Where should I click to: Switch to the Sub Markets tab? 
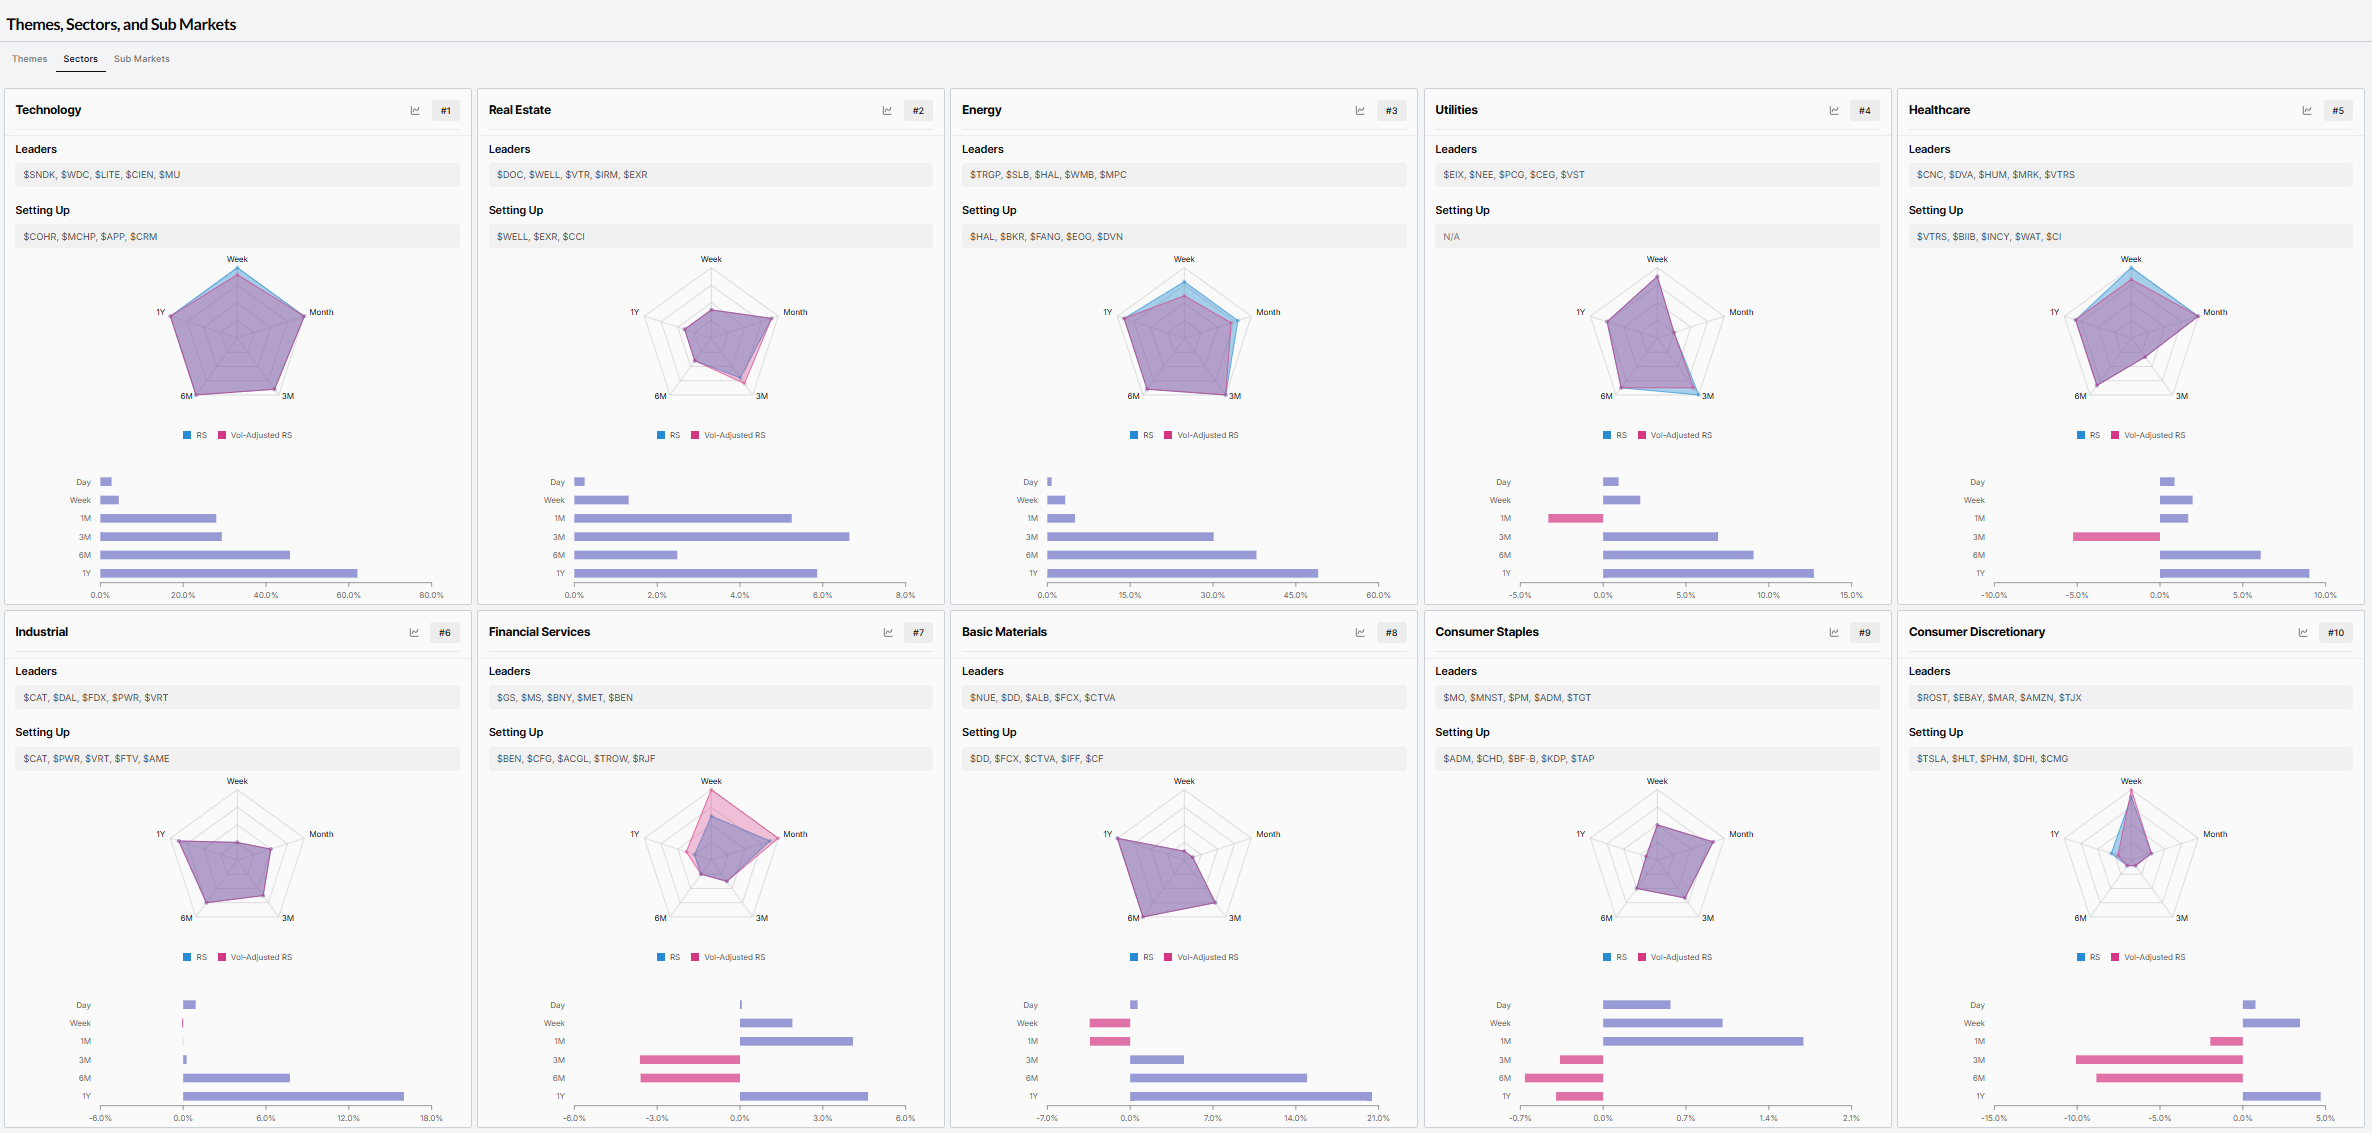[142, 59]
